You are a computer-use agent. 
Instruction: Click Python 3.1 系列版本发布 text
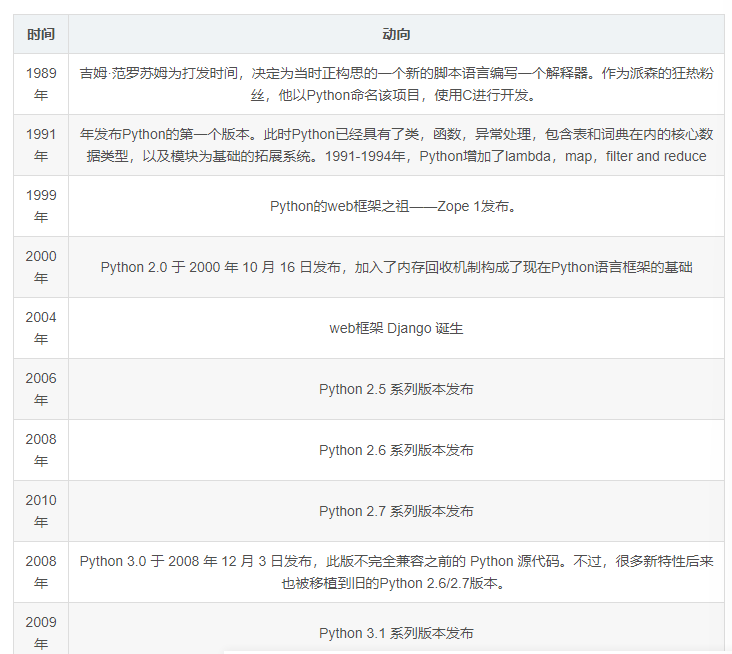396,633
